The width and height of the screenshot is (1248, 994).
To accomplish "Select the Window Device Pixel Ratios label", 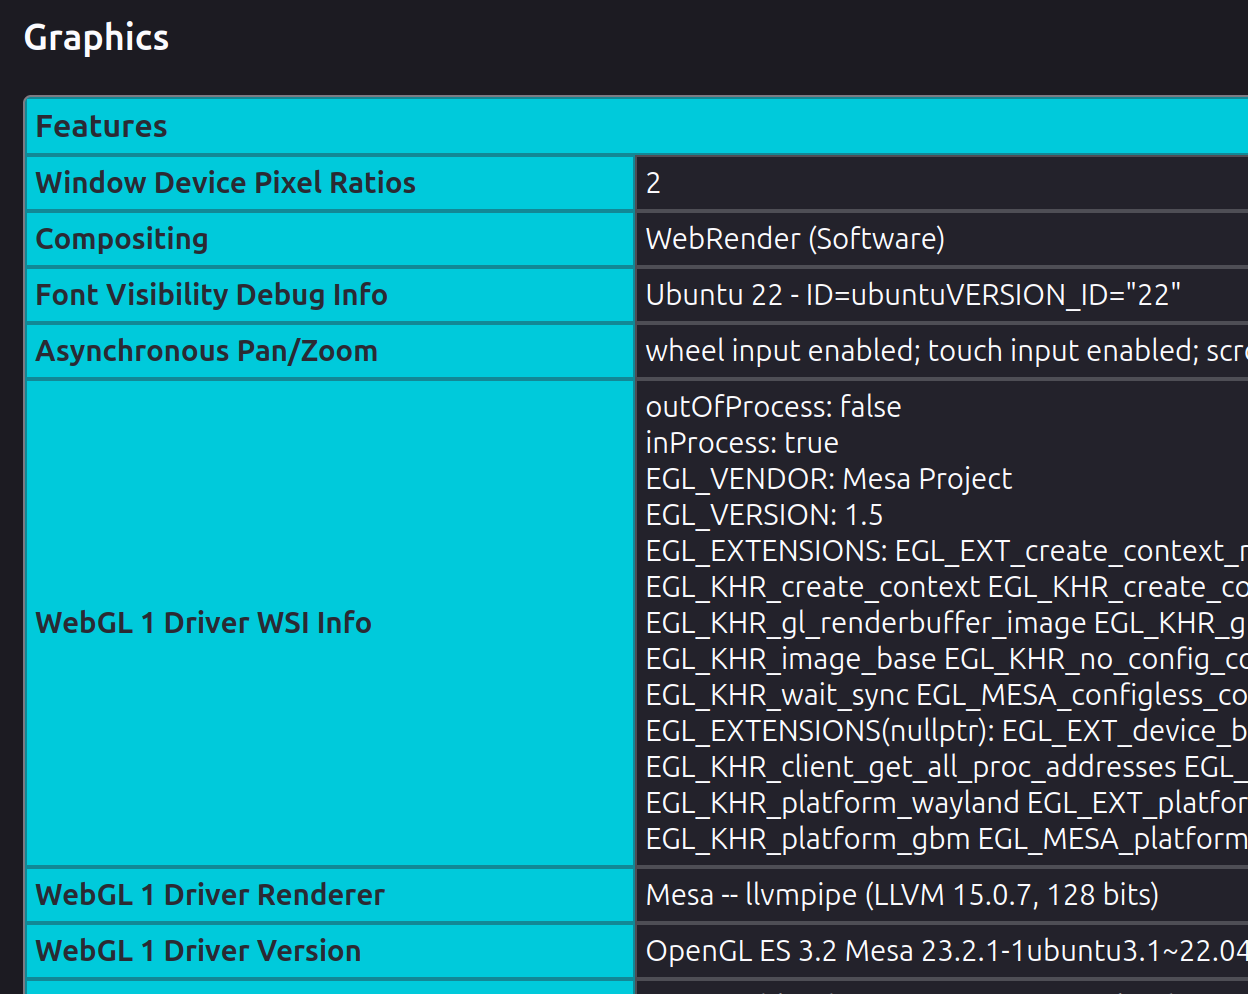I will point(225,183).
